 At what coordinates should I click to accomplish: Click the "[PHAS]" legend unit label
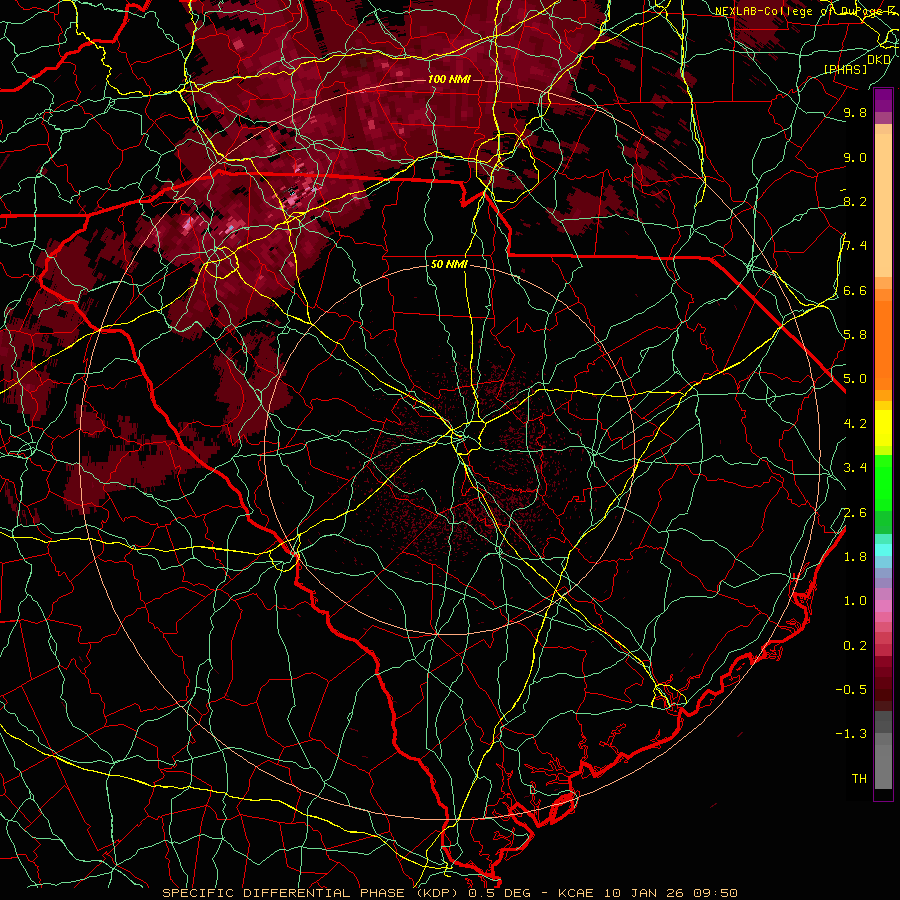click(845, 69)
